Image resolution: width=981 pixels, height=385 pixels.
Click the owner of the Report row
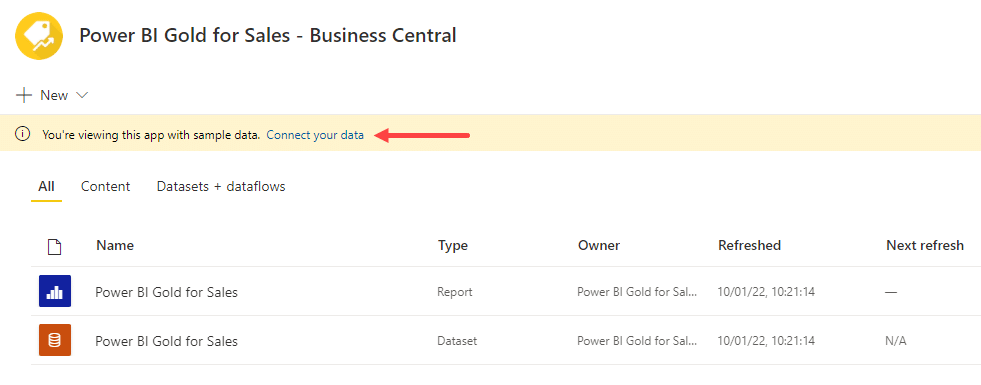click(x=637, y=292)
